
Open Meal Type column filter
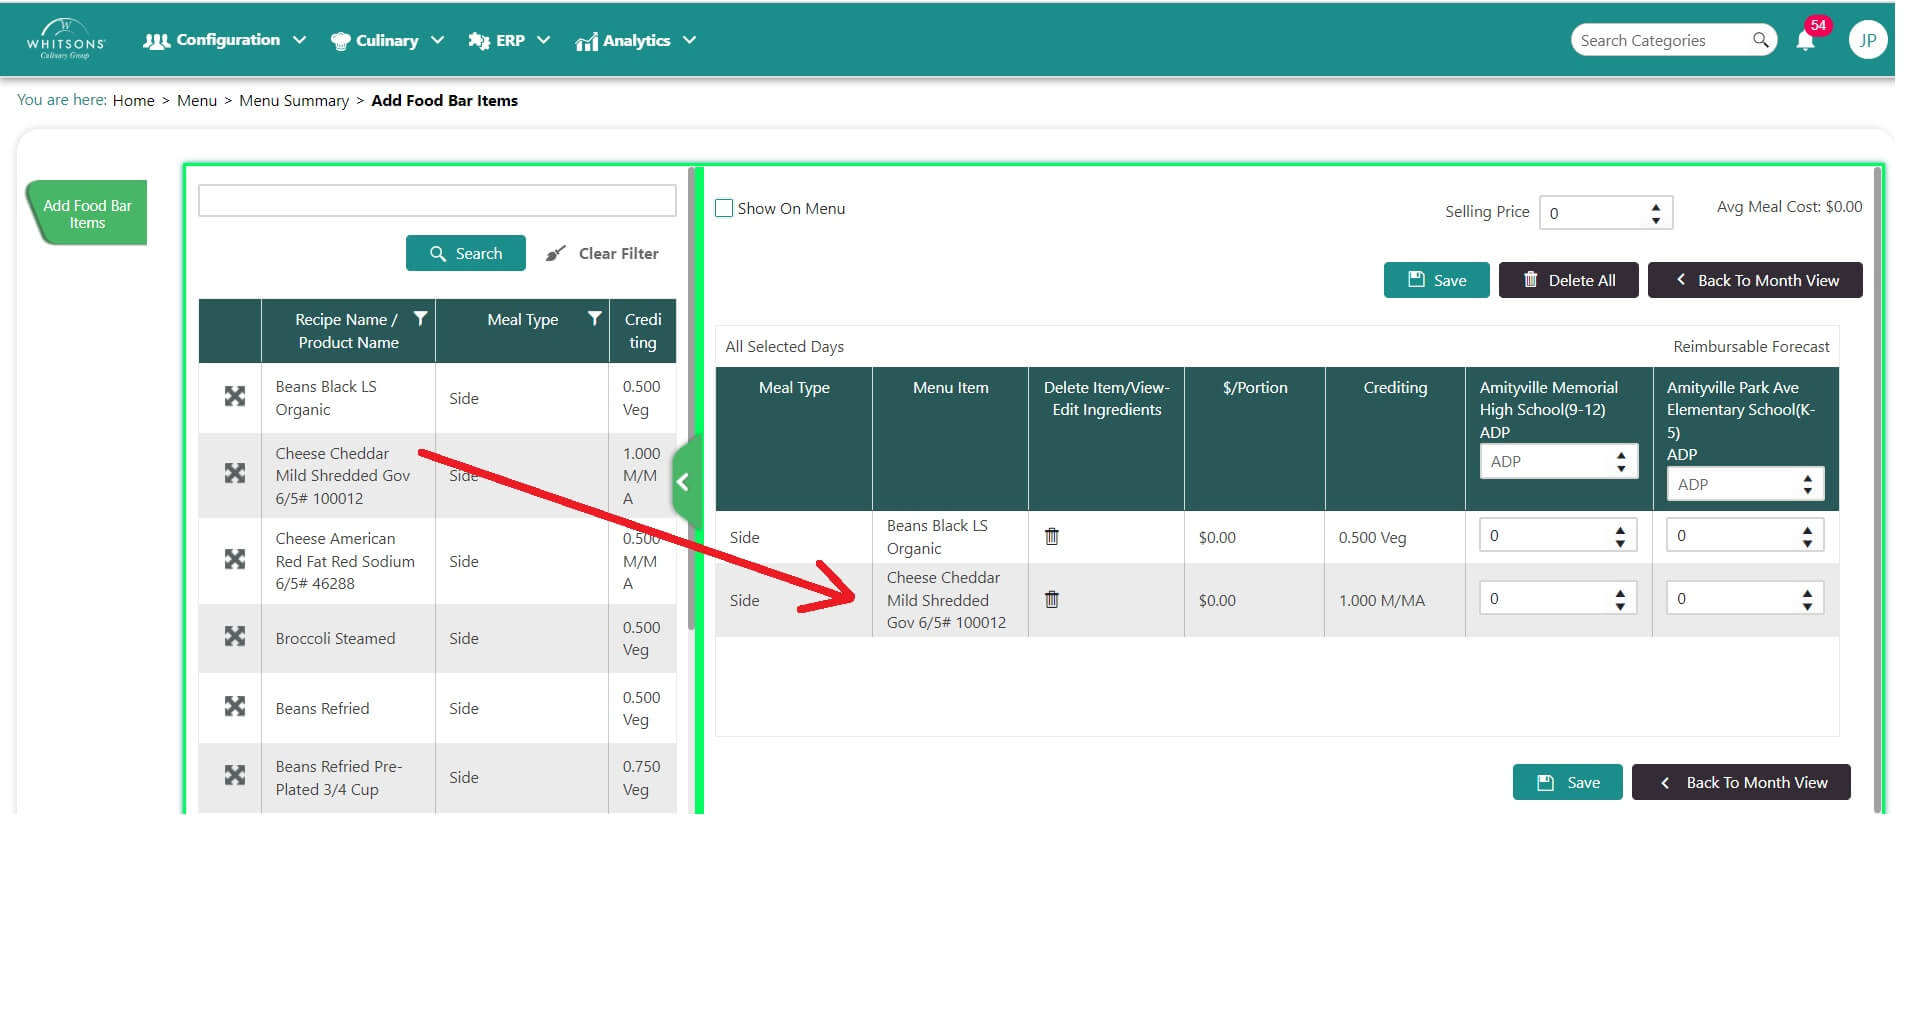click(595, 319)
